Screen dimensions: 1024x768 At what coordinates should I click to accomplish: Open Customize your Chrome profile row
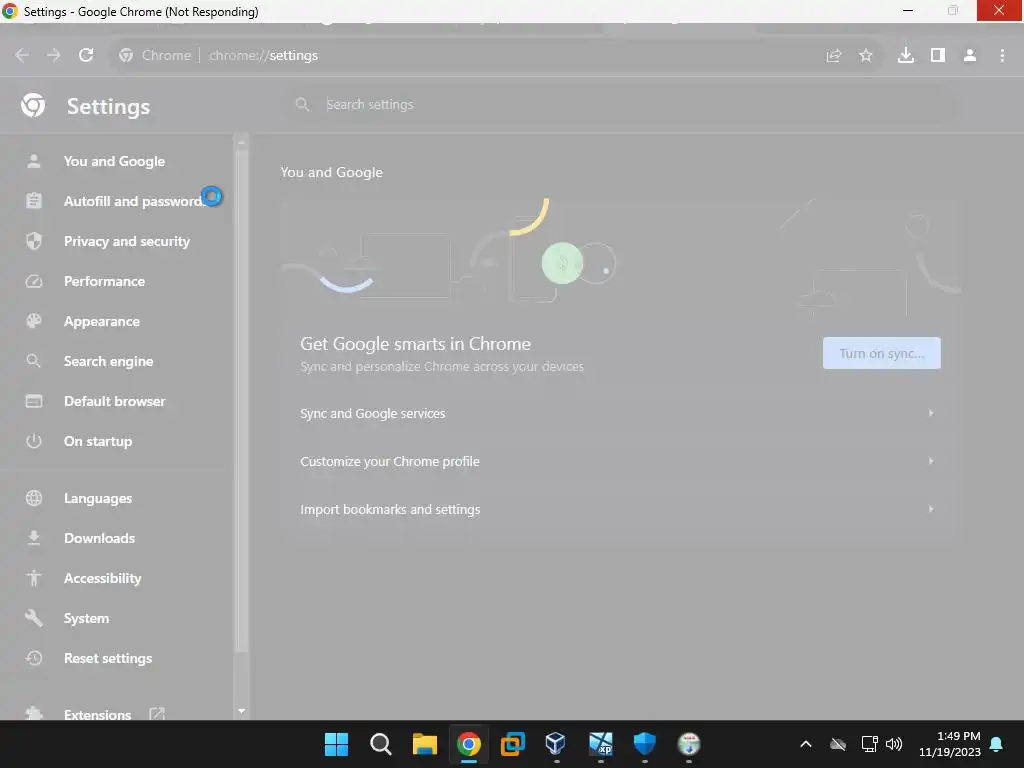(x=620, y=461)
